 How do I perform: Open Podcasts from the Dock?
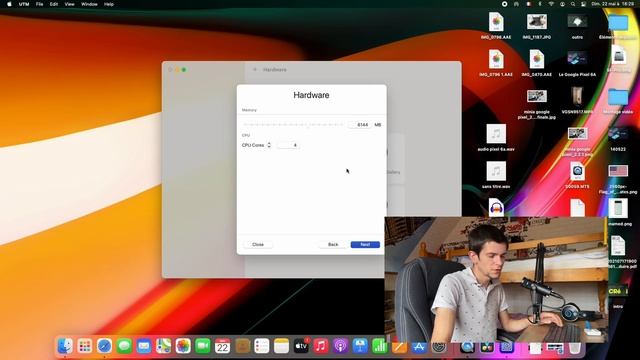[x=340, y=346]
